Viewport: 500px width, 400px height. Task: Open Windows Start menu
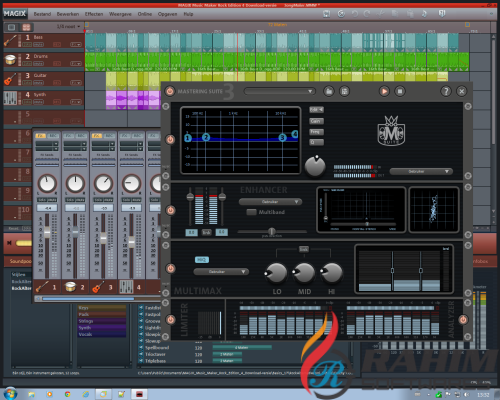(x=10, y=394)
